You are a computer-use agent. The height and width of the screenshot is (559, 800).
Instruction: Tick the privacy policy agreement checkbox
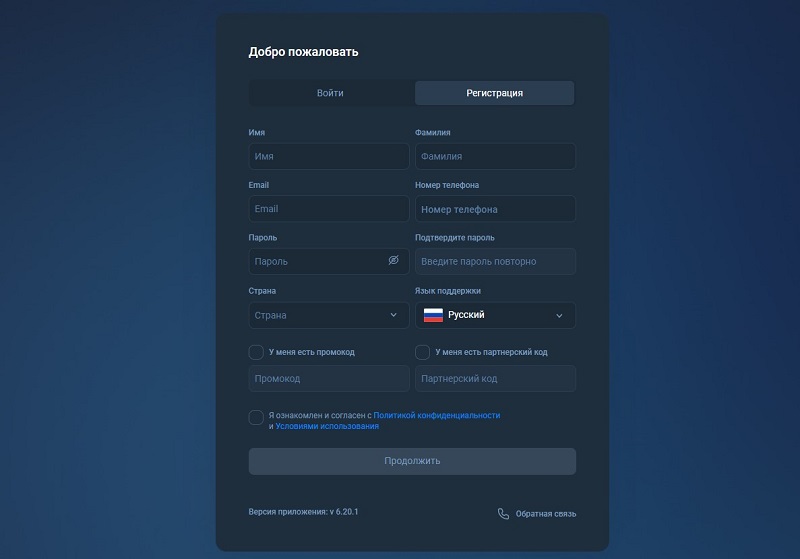point(256,418)
